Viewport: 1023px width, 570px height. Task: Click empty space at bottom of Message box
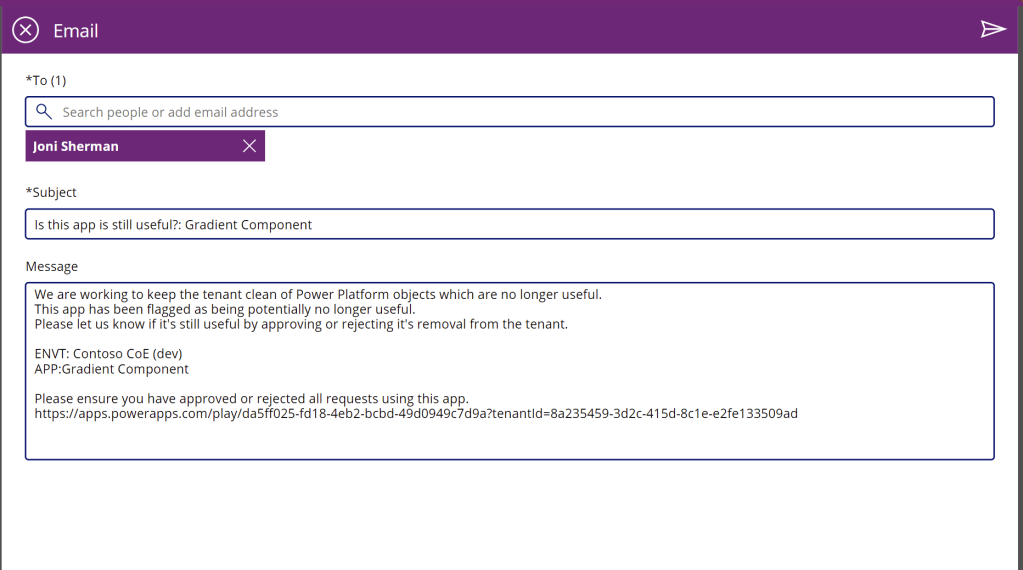(500, 440)
